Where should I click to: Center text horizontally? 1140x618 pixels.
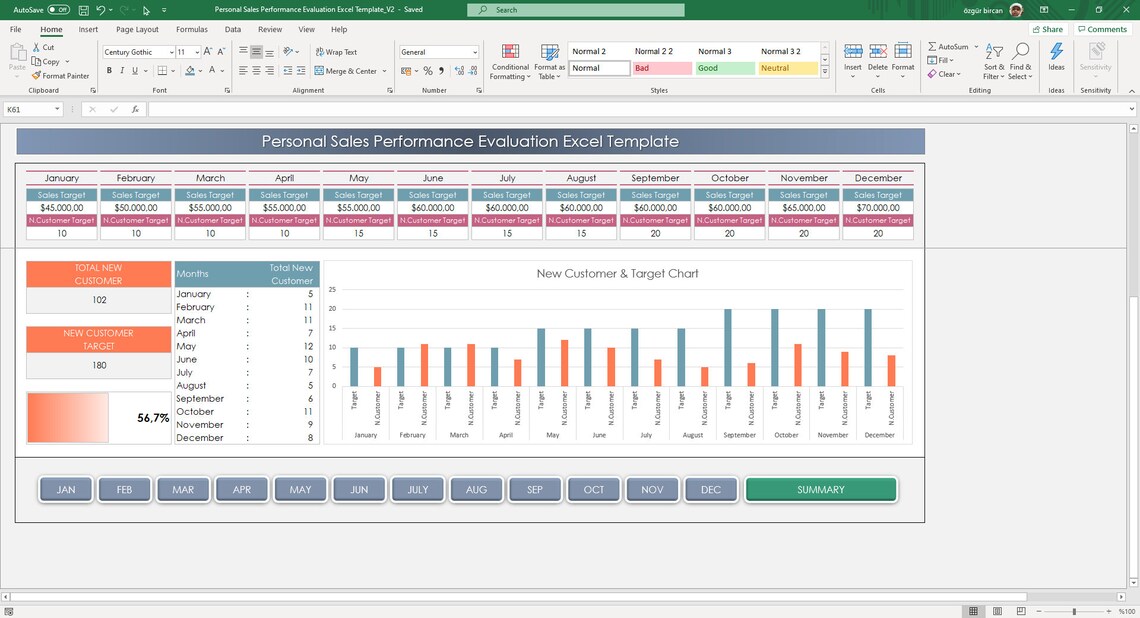point(257,71)
